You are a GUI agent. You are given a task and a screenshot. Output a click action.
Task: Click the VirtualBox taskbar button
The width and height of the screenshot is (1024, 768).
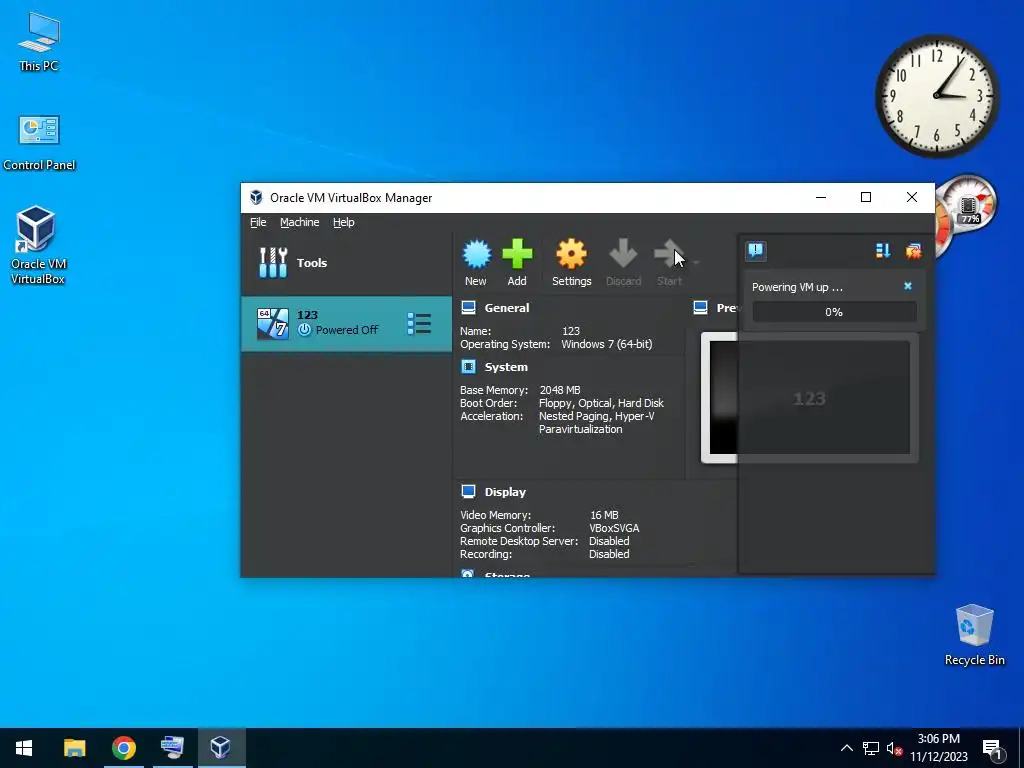[221, 748]
